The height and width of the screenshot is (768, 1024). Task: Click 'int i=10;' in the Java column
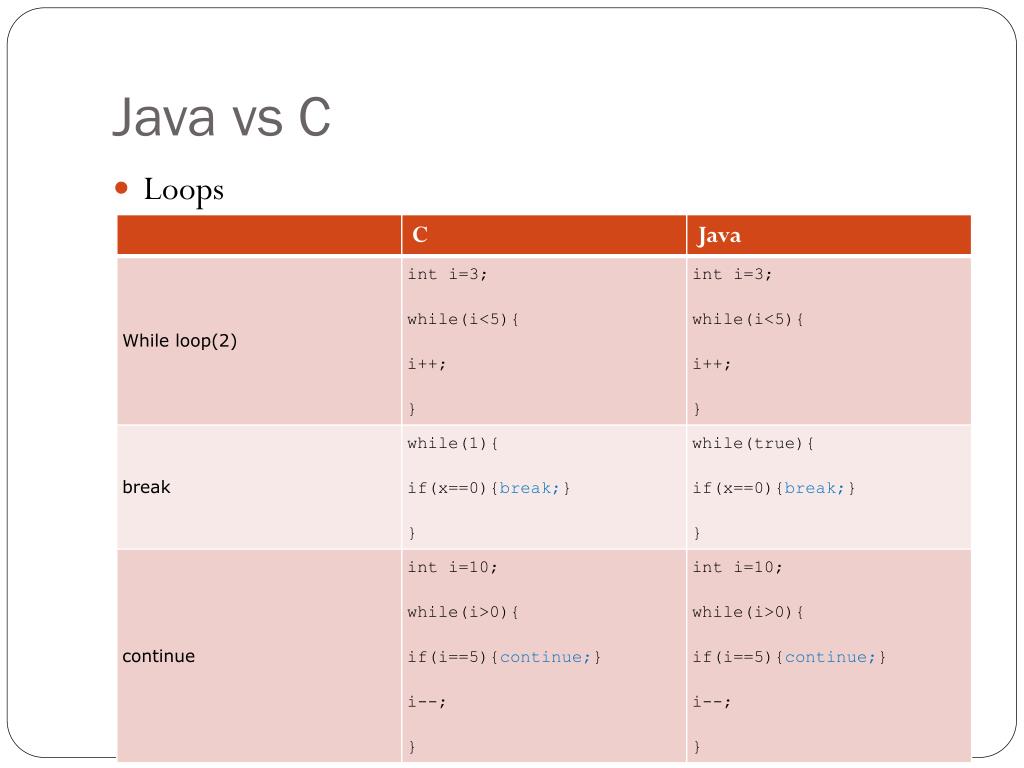(737, 567)
